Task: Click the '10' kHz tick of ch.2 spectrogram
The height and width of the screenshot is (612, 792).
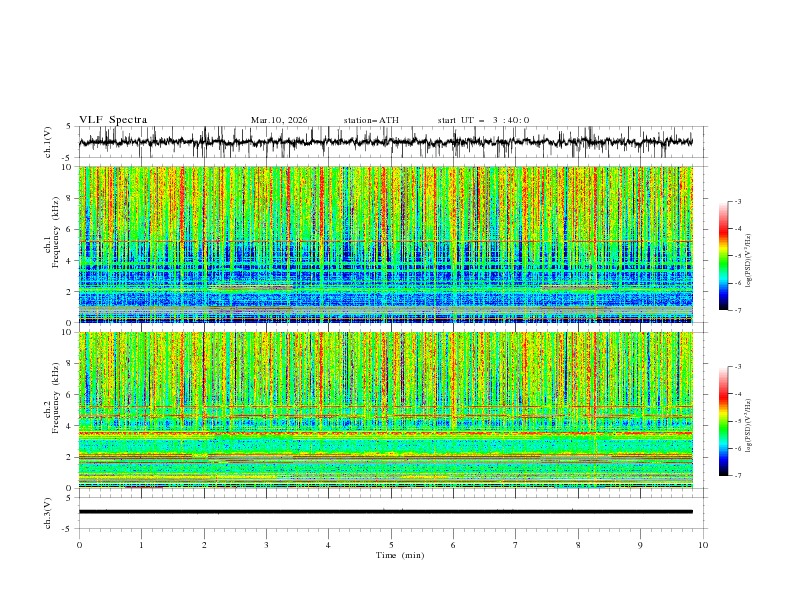Action: click(x=68, y=332)
